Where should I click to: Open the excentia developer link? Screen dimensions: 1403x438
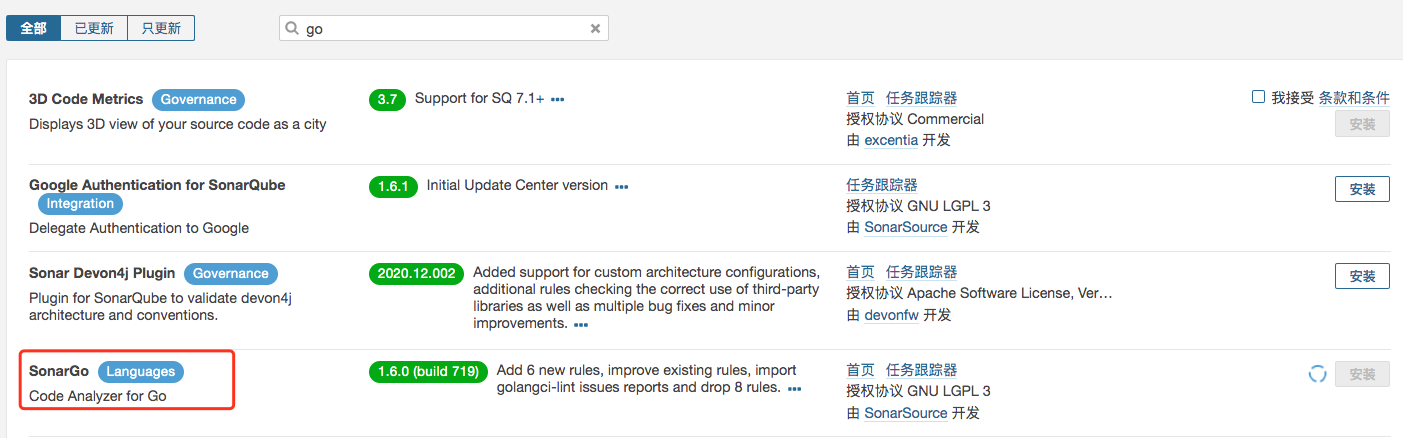(891, 140)
